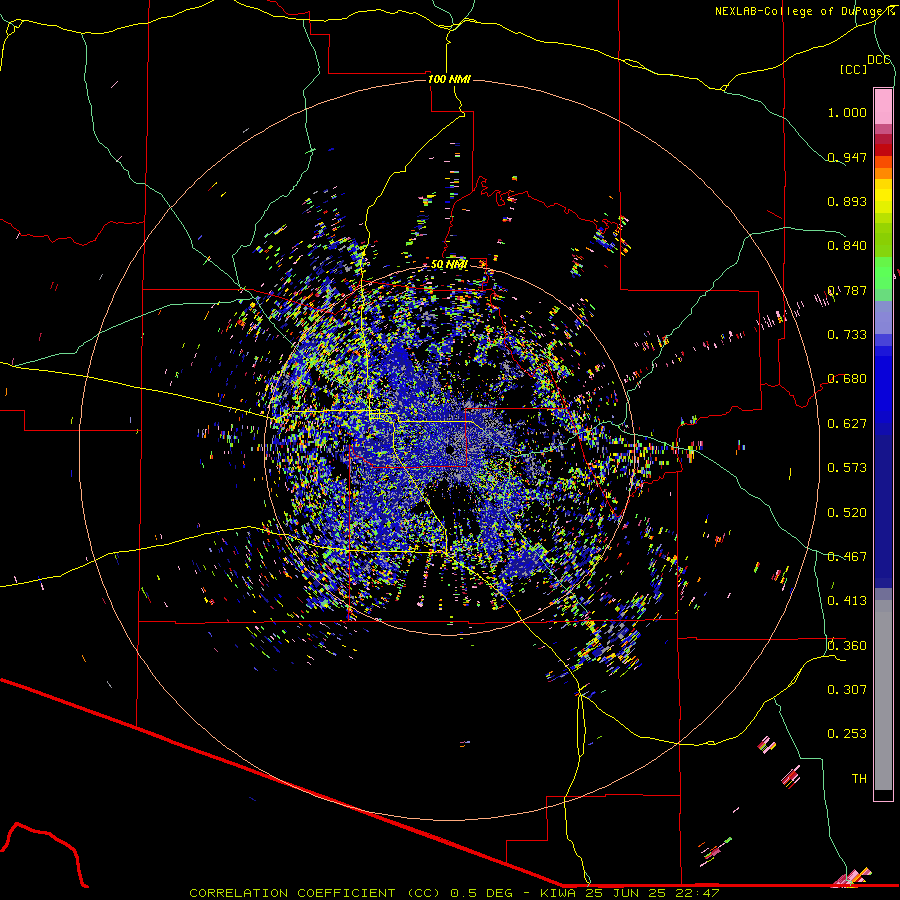Viewport: 900px width, 900px height.
Task: Click the 0.413 scale label
Action: pyautogui.click(x=847, y=601)
